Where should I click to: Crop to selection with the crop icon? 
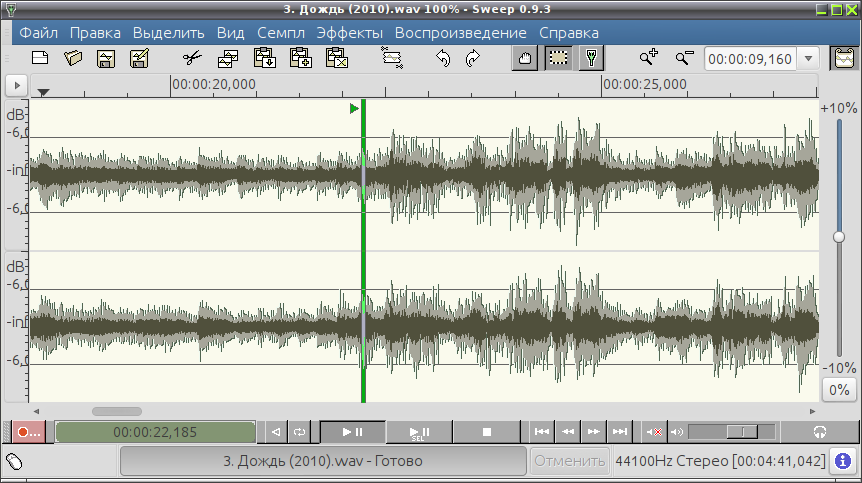pos(393,58)
